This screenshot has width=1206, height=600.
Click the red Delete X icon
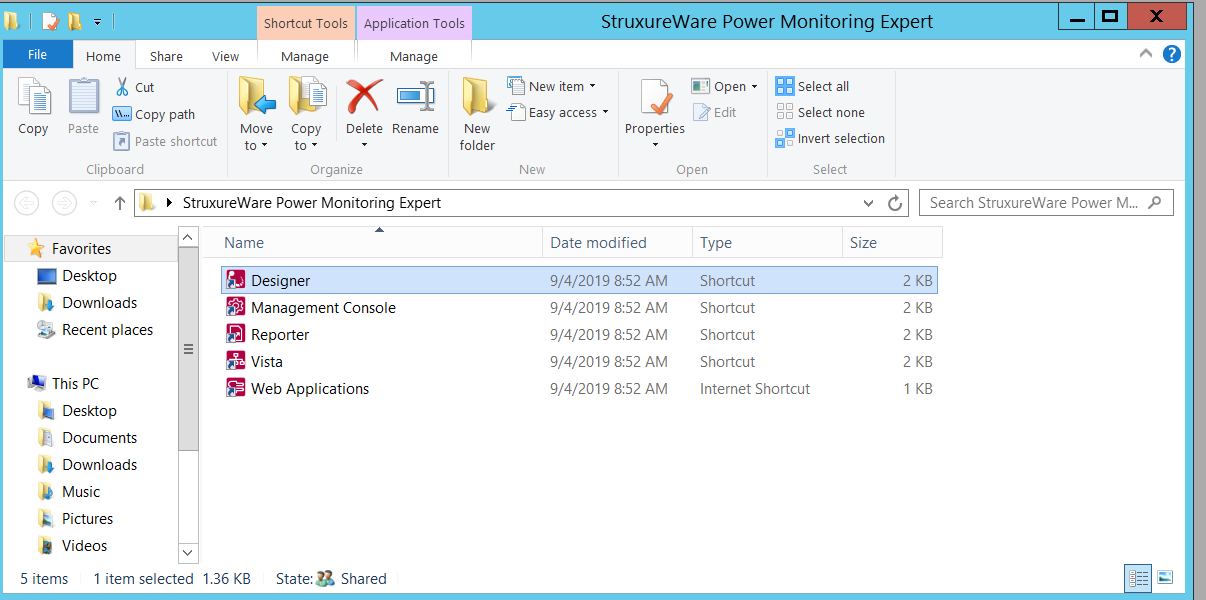pos(364,97)
